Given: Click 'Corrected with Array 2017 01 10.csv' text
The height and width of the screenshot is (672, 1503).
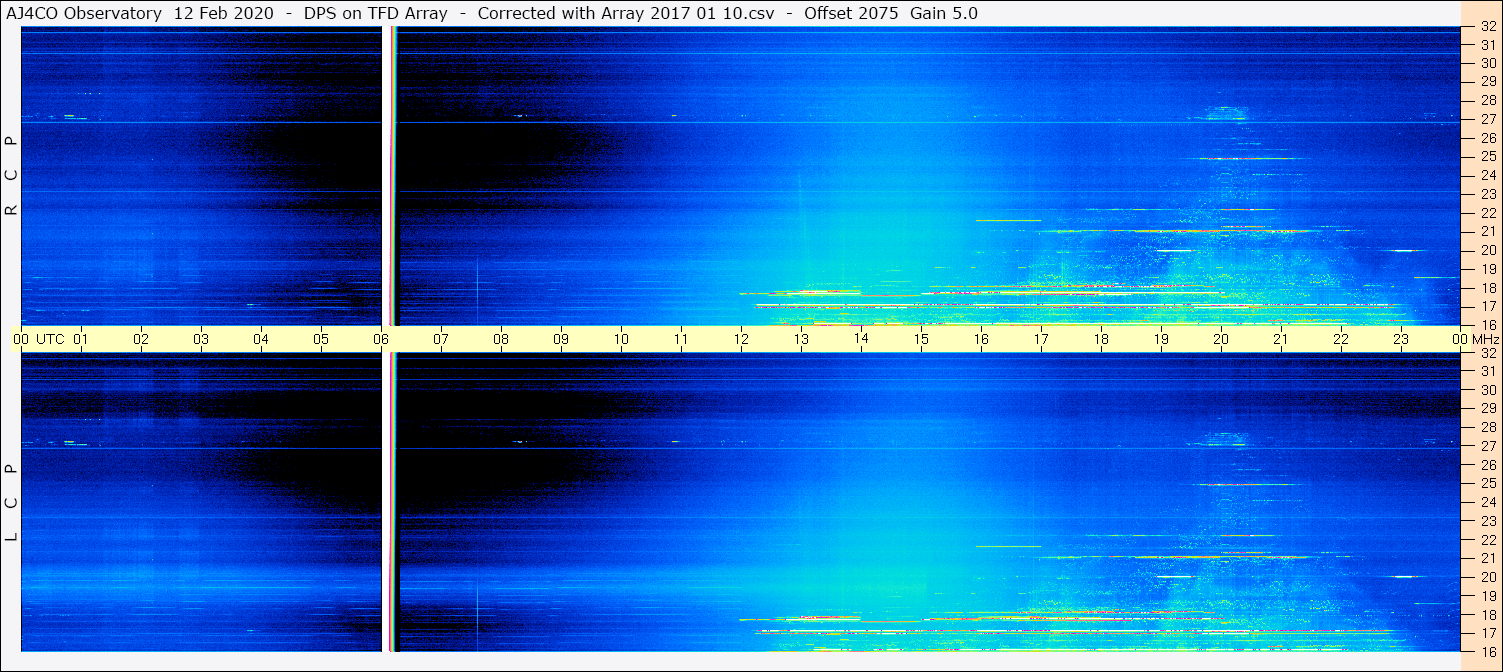Looking at the screenshot, I should tap(628, 13).
